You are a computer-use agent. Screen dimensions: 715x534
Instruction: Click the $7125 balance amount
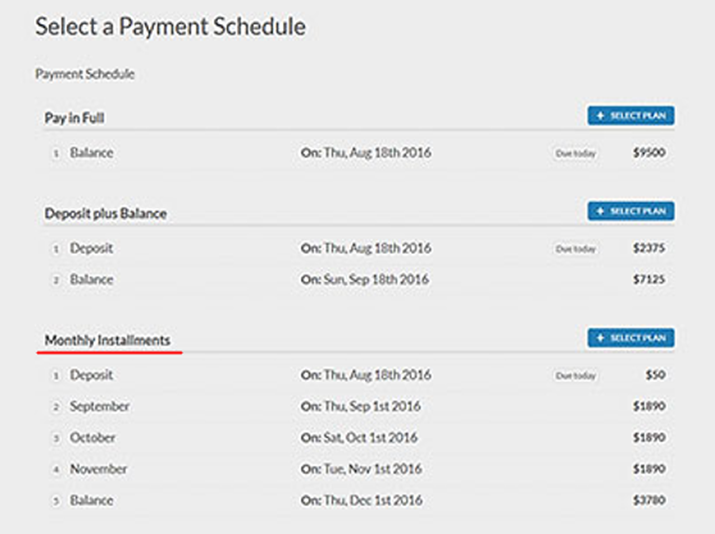tap(649, 280)
